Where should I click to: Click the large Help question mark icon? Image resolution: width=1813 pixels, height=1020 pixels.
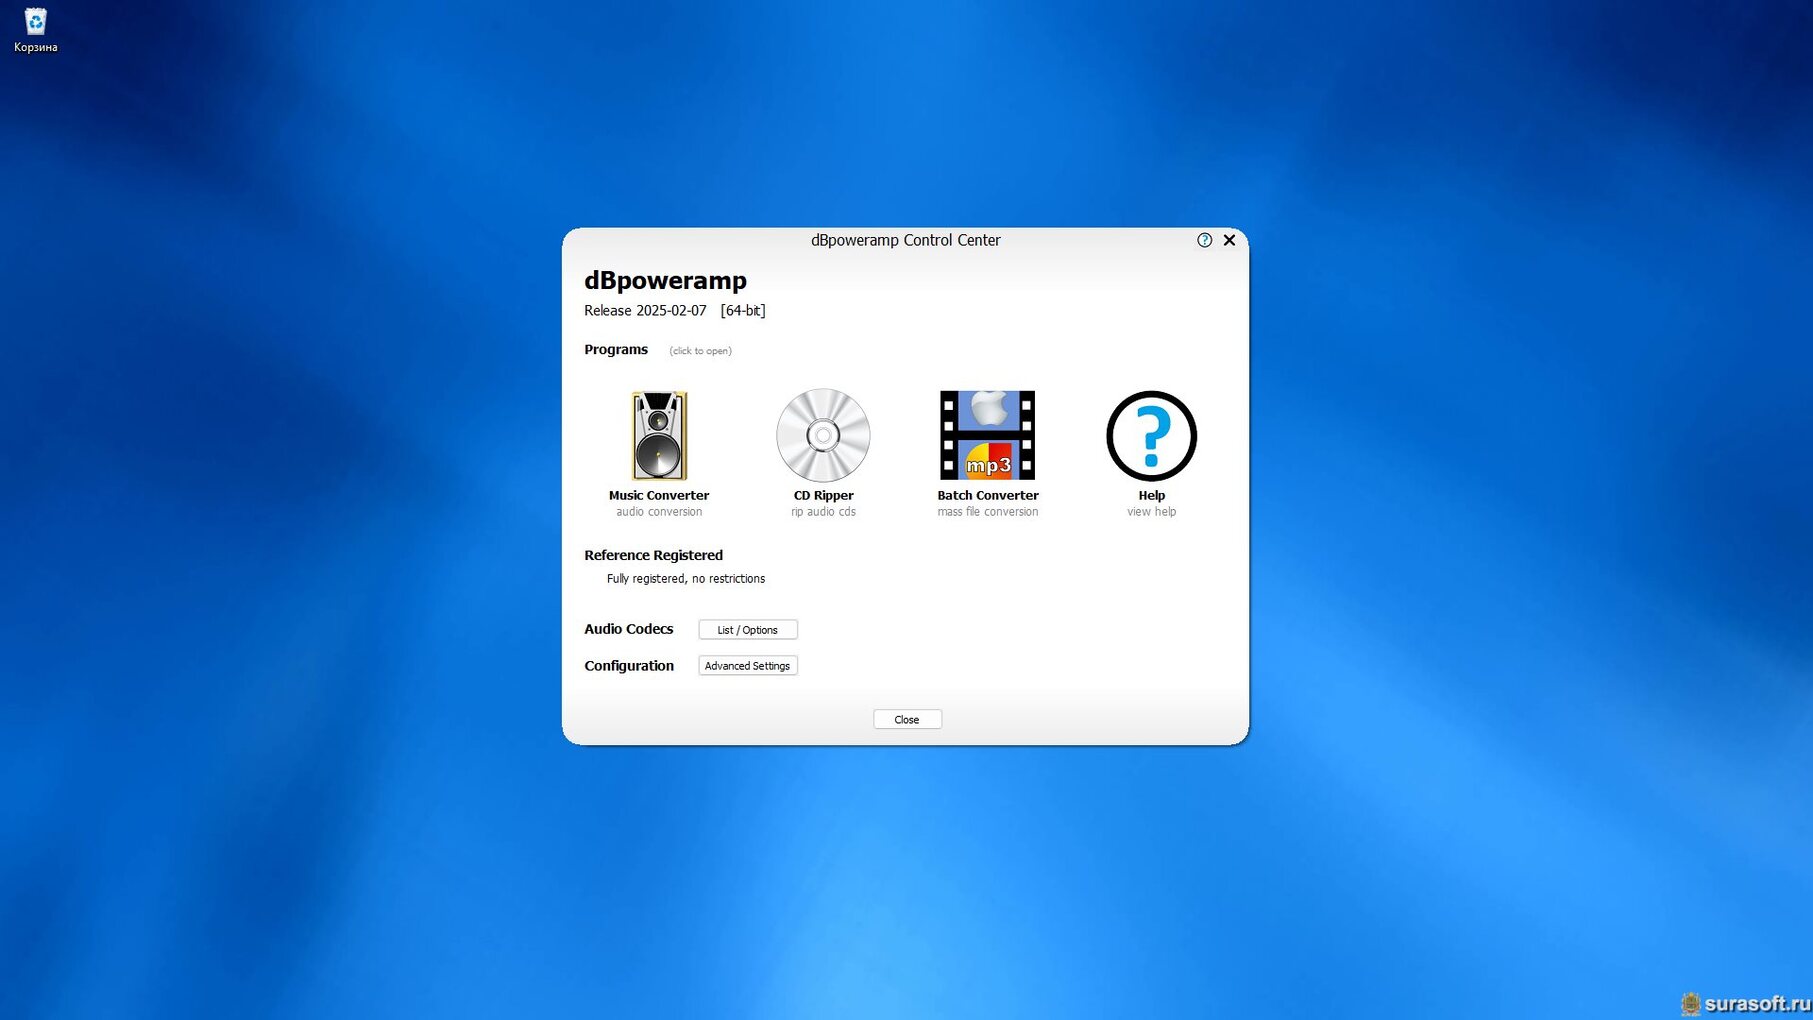[x=1151, y=436]
